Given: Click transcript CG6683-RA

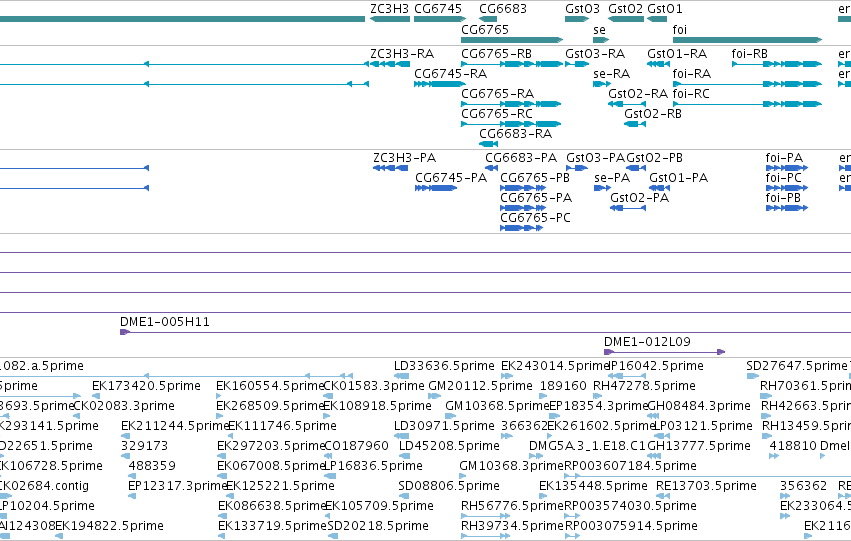Looking at the screenshot, I should click(x=488, y=144).
